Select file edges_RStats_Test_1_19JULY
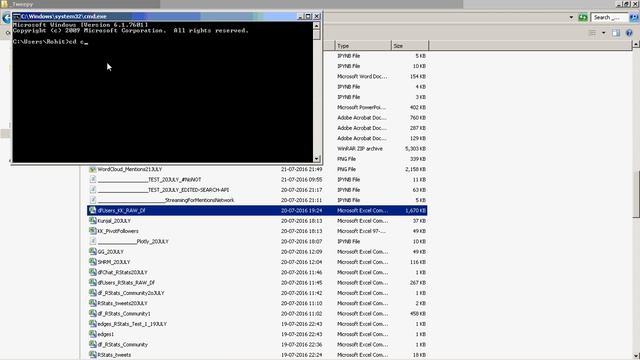 (132, 324)
